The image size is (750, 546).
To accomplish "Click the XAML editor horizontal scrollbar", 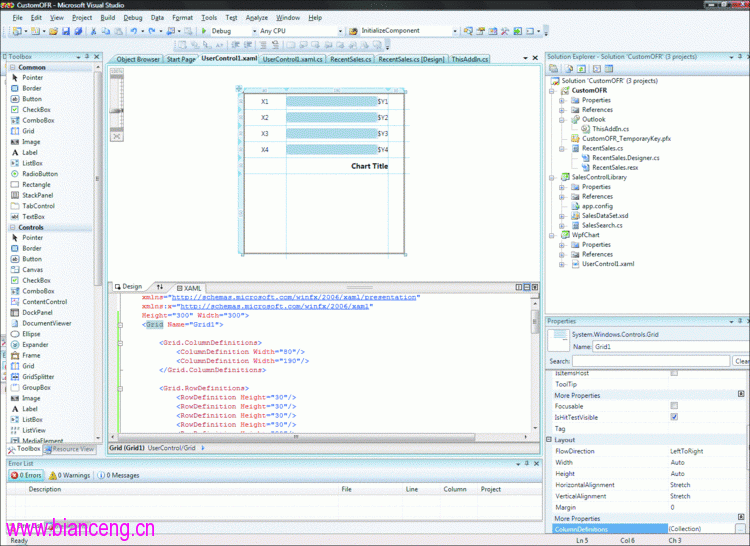I will [296, 437].
